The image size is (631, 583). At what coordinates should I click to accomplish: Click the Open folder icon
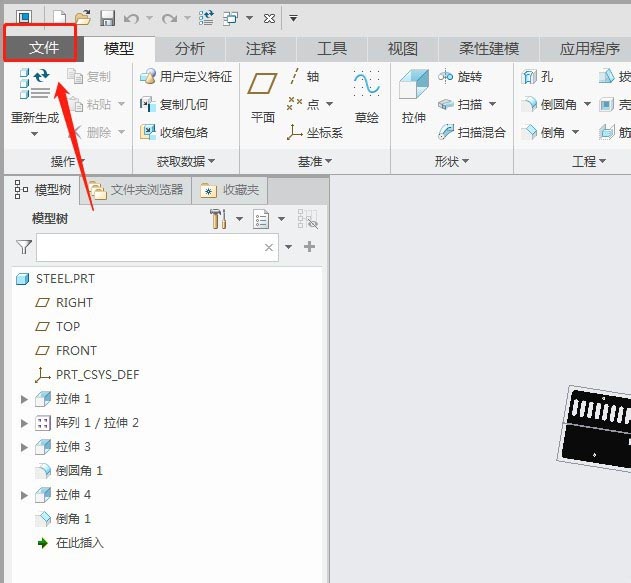pos(83,18)
